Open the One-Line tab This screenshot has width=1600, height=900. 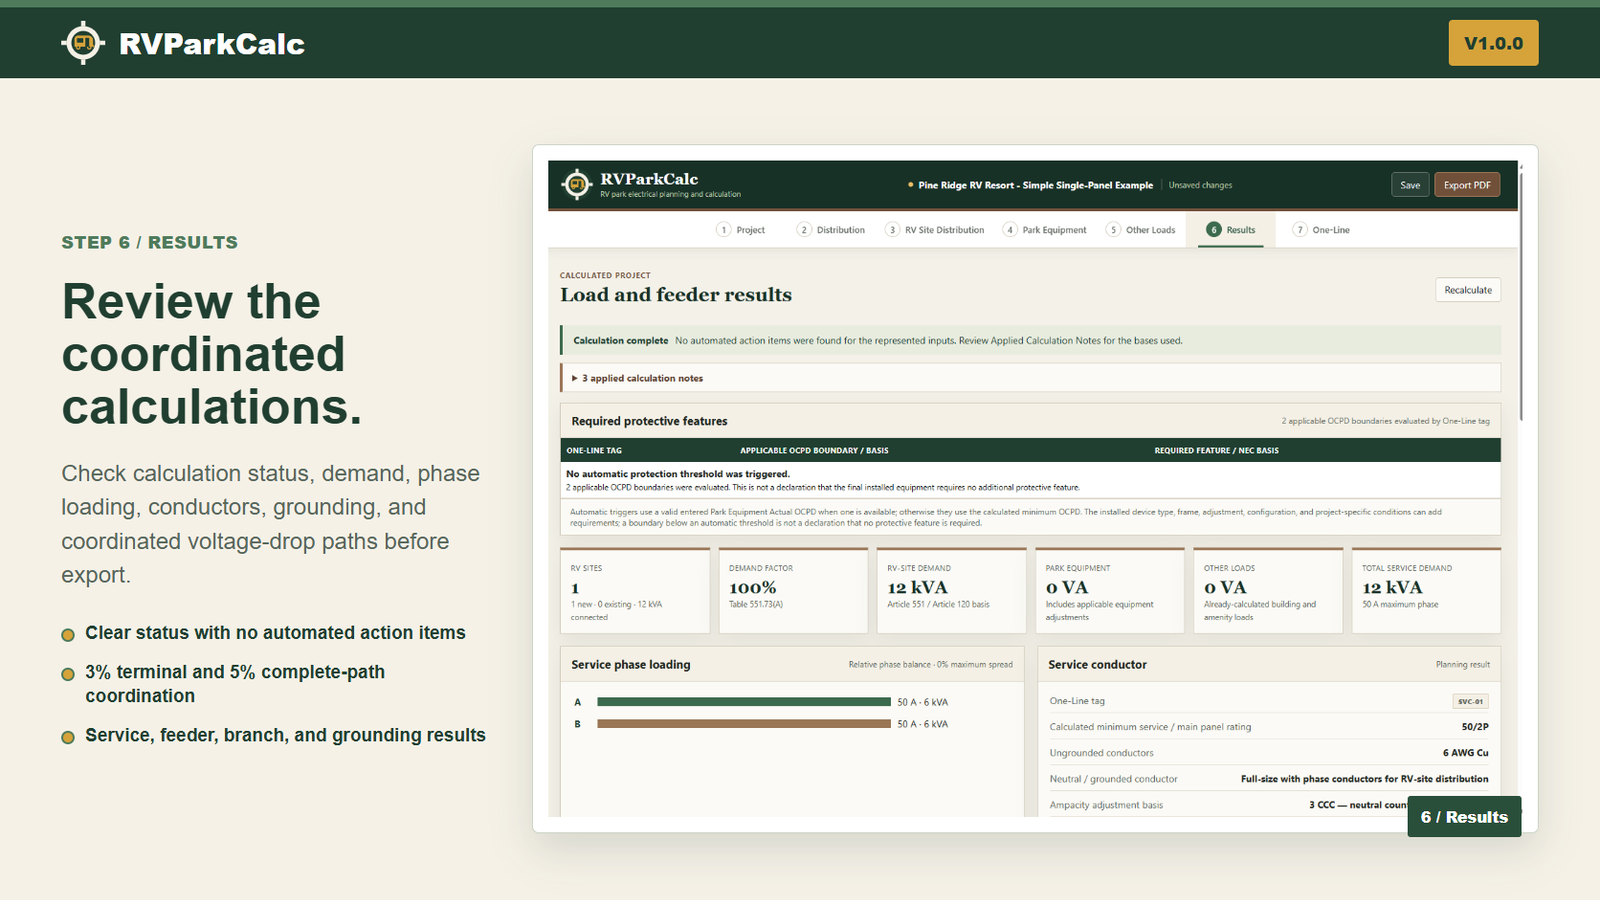[x=1321, y=230]
